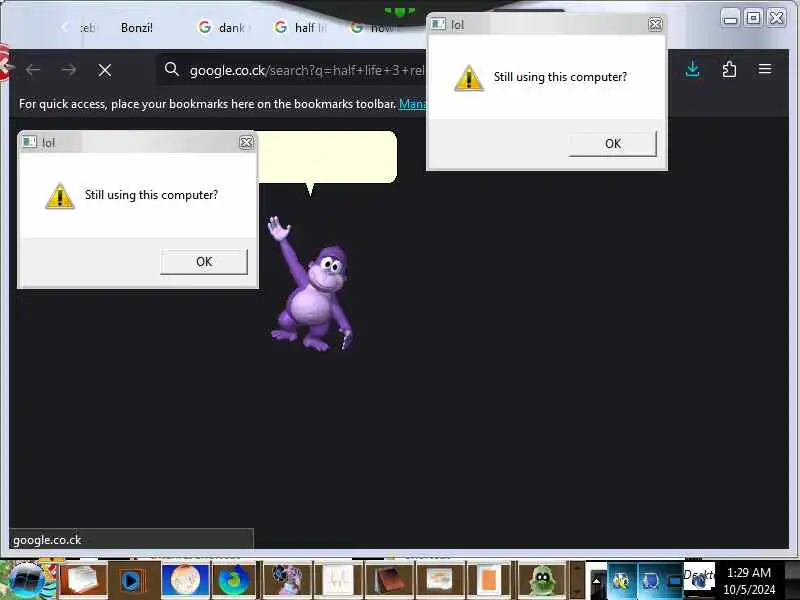Open the Manage bookmarks link
This screenshot has height=600, width=800.
pos(412,104)
